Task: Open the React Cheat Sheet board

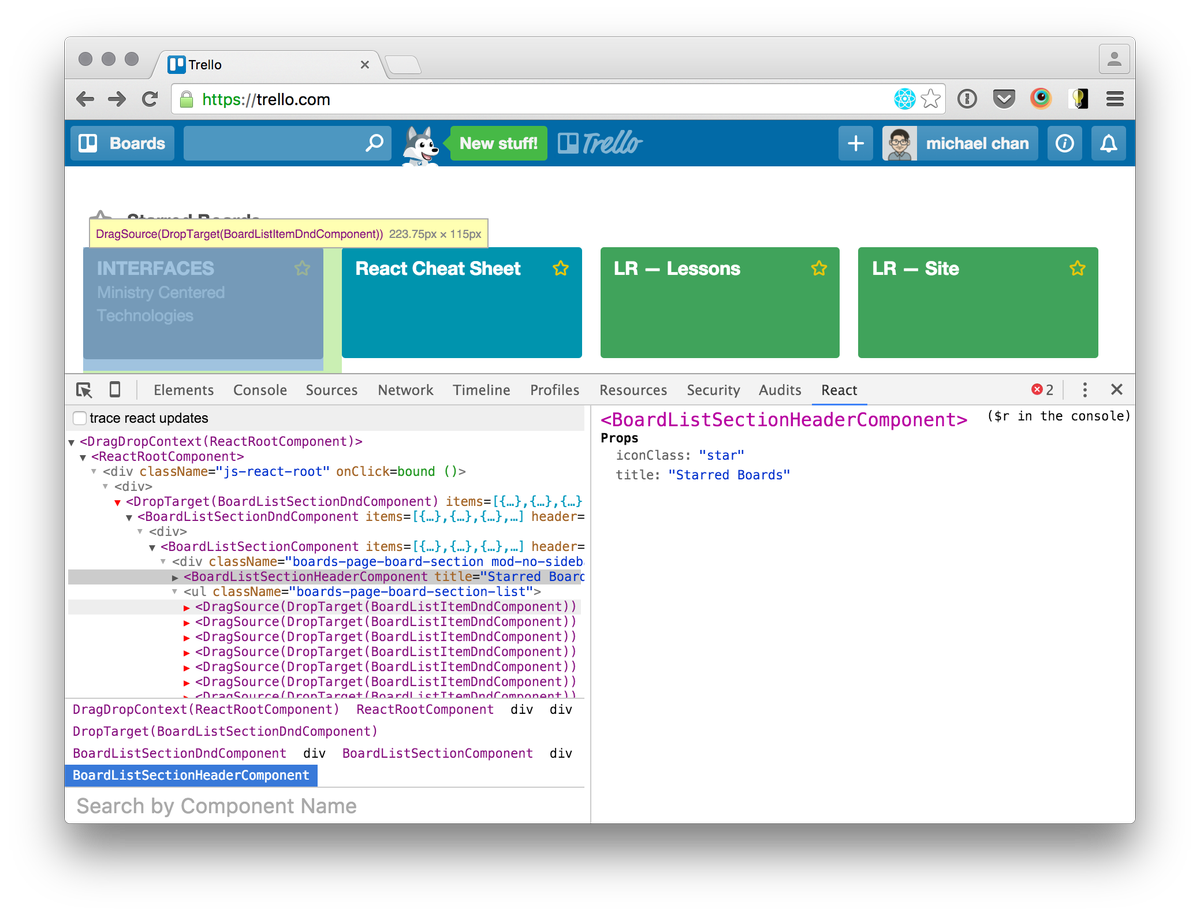Action: 462,303
